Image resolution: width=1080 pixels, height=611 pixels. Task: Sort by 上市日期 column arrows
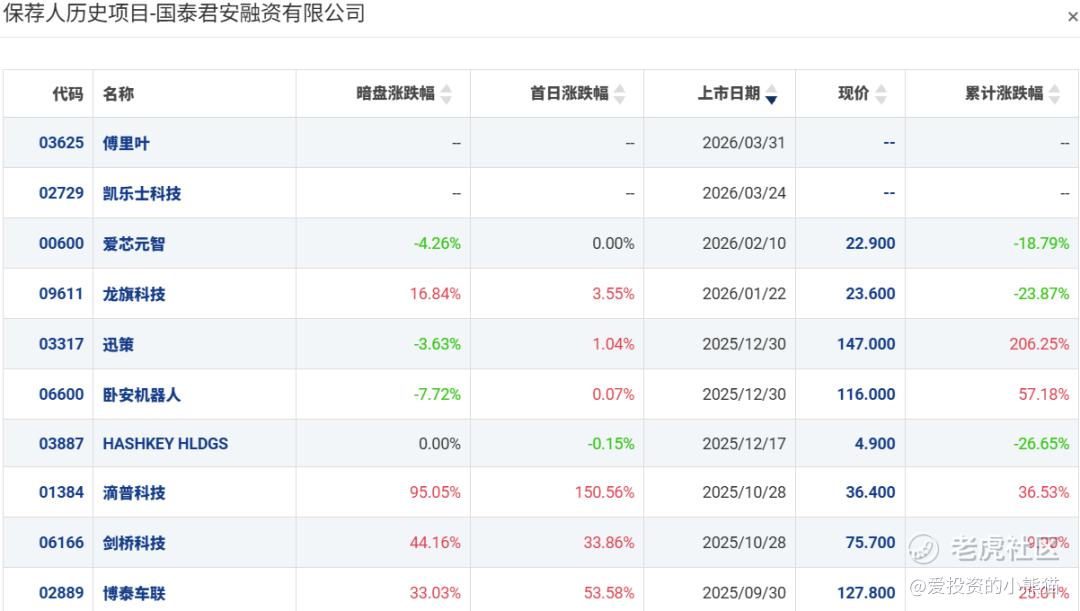pos(771,94)
